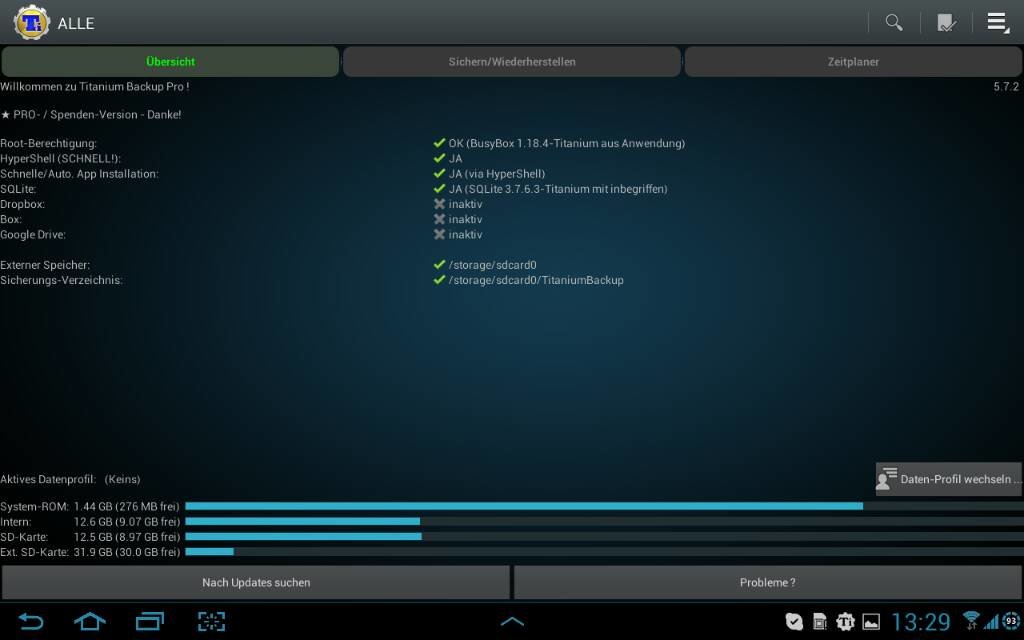
Task: Tap the SQLite: label
Action: [x=18, y=189]
